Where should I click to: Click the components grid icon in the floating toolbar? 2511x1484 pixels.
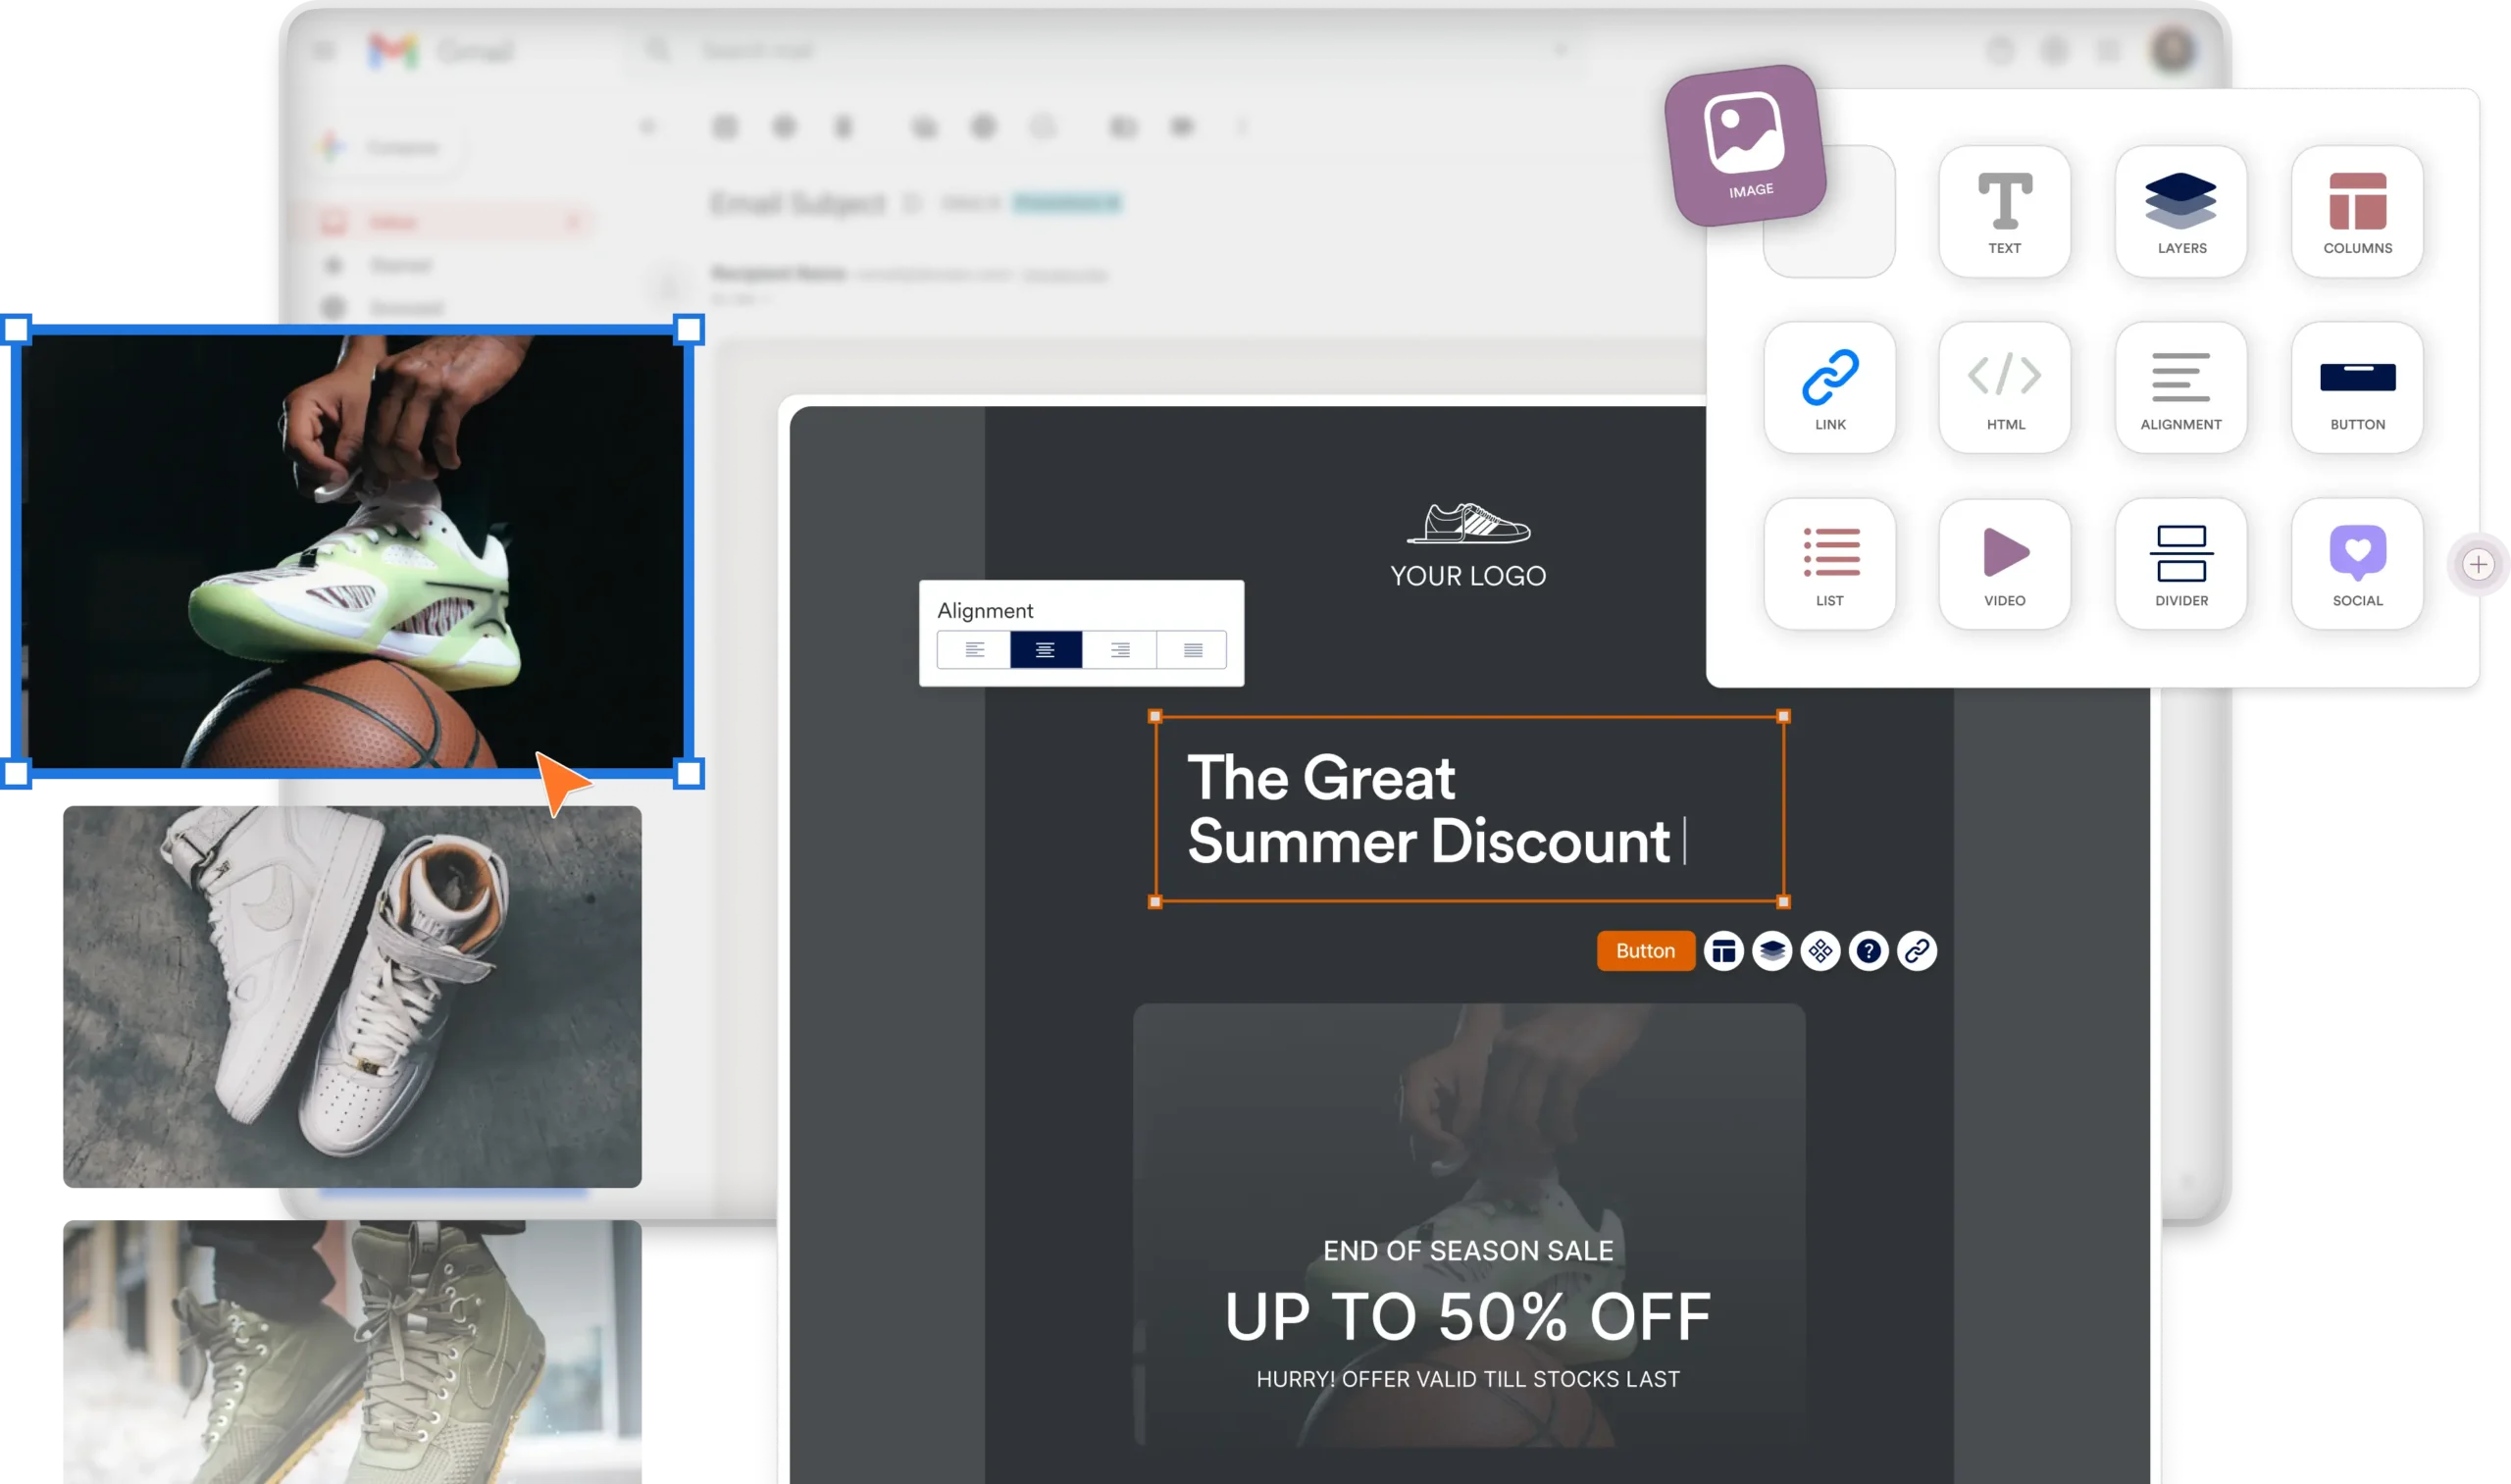pyautogui.click(x=1820, y=951)
